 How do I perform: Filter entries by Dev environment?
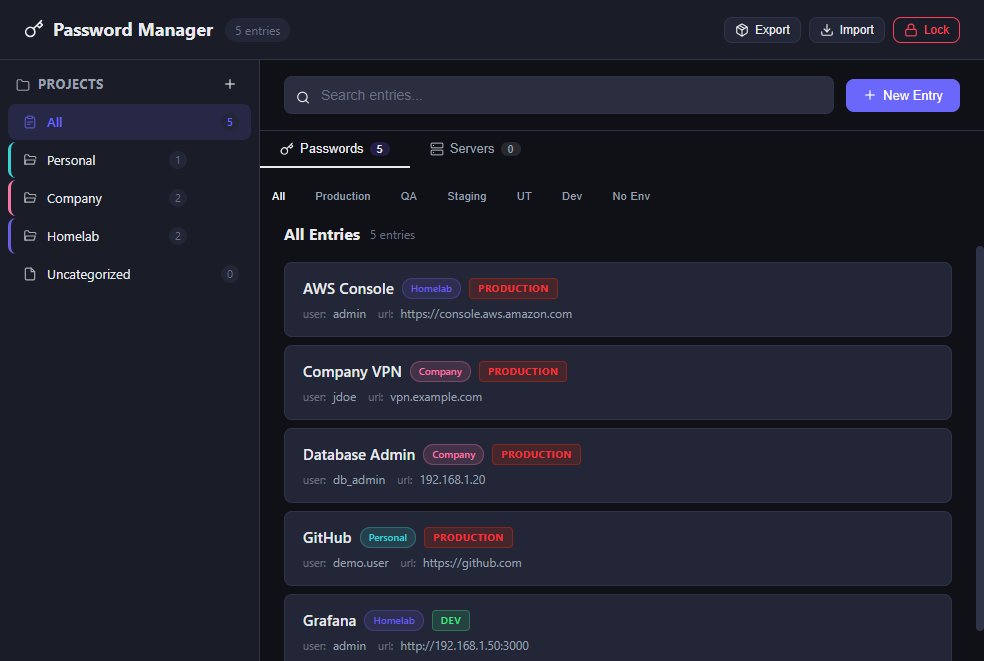(572, 196)
